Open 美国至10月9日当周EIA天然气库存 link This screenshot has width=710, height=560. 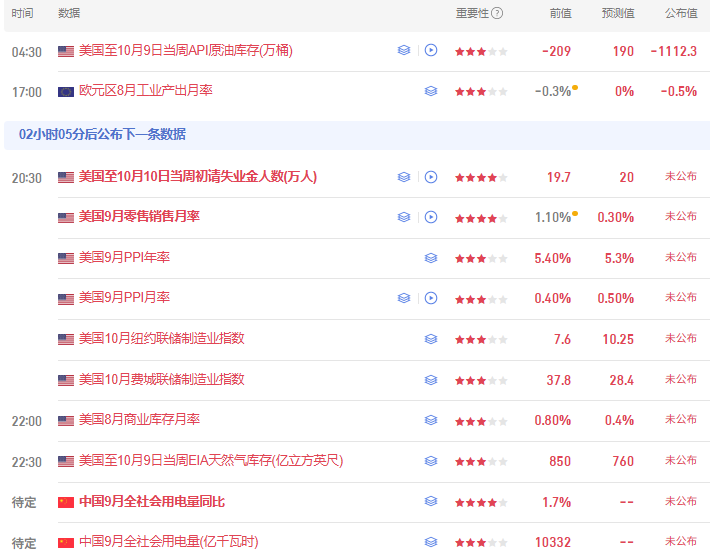click(x=211, y=460)
